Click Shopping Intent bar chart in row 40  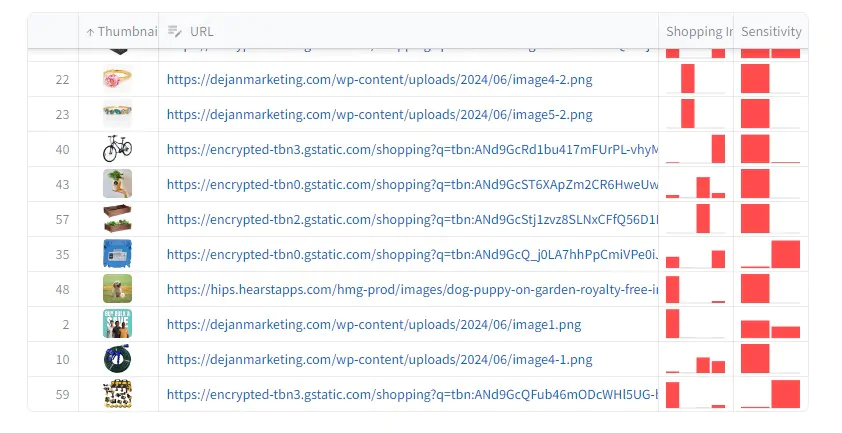pos(695,149)
